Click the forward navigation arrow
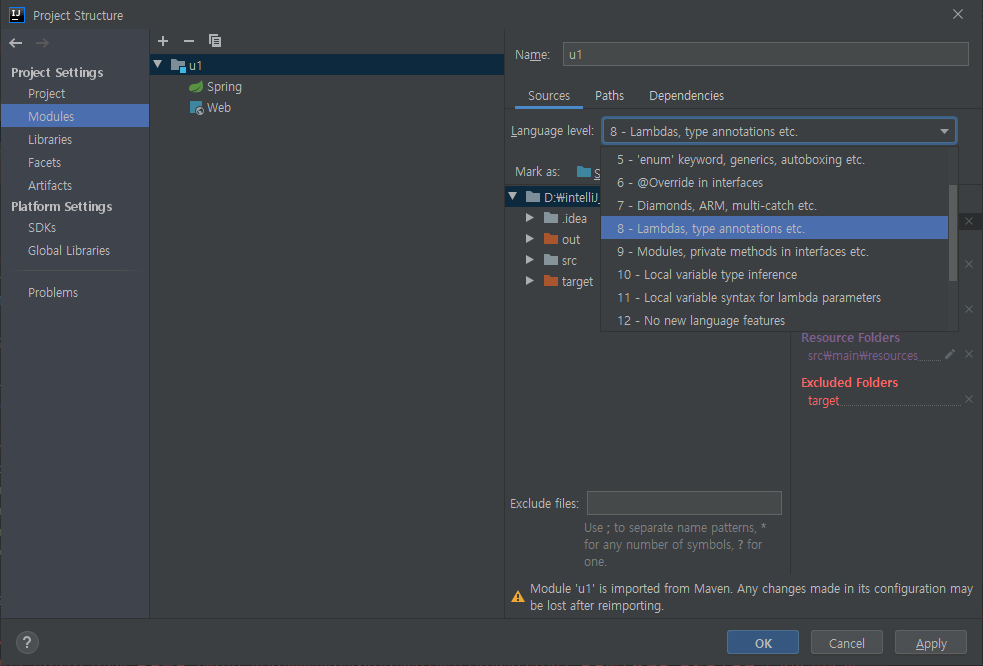Screen dimensions: 983x666 click(42, 43)
